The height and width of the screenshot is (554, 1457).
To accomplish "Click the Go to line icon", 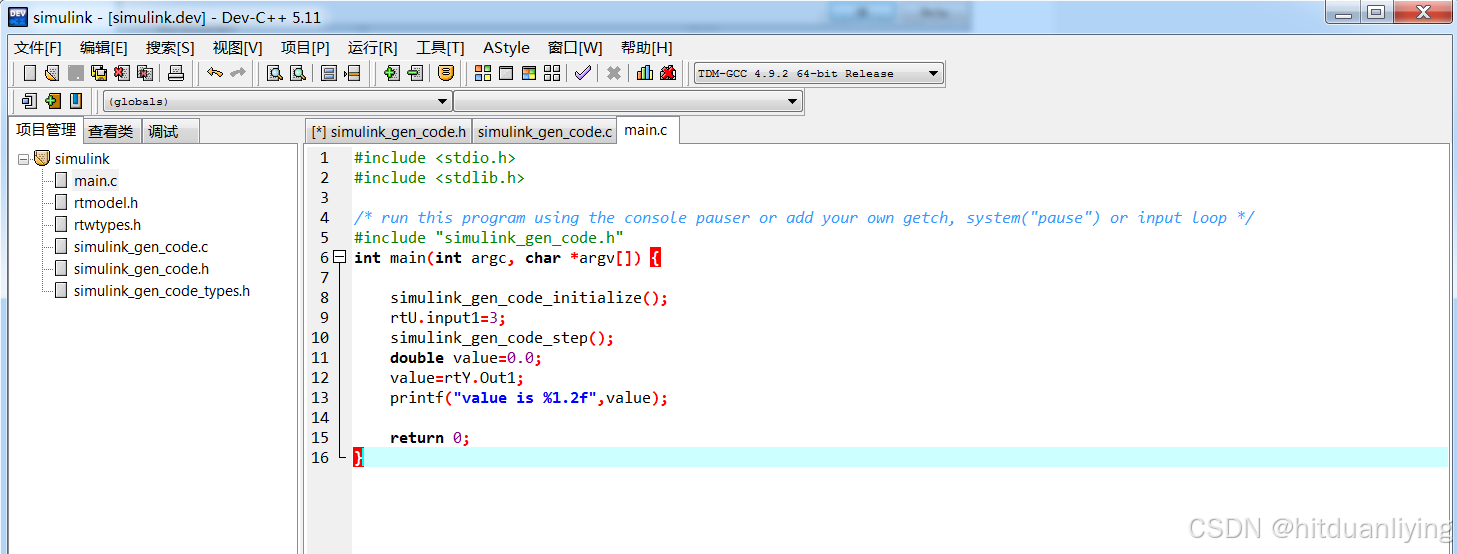I will 351,73.
